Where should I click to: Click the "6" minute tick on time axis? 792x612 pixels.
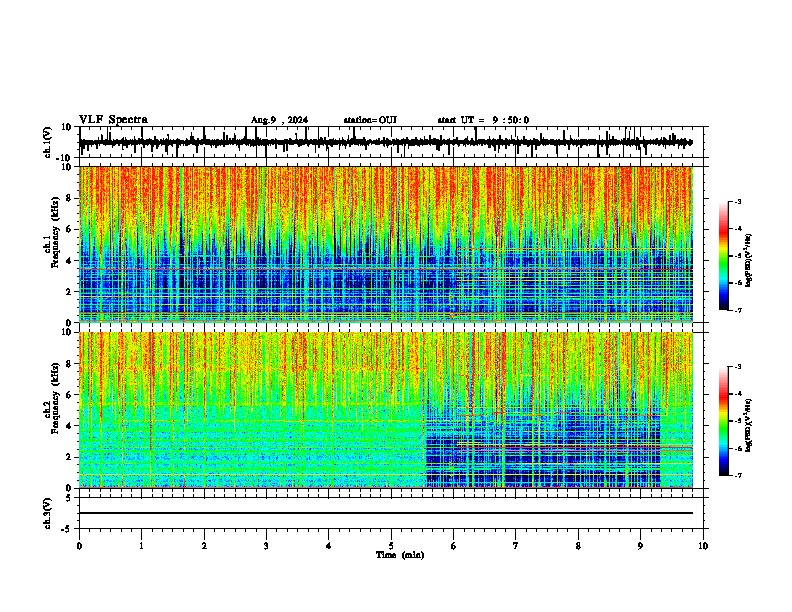[454, 546]
